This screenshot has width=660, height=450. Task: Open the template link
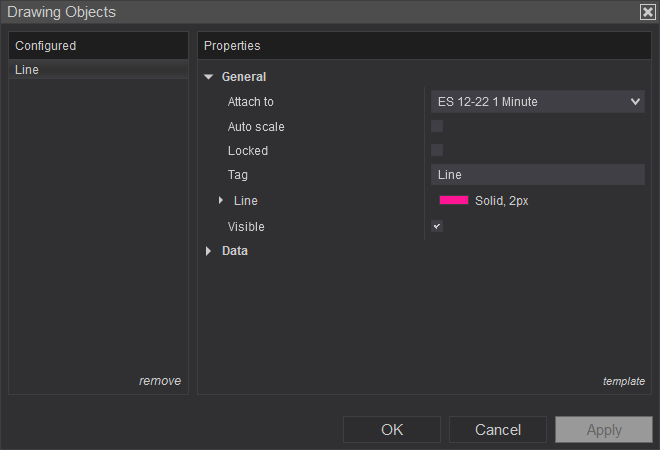click(624, 381)
